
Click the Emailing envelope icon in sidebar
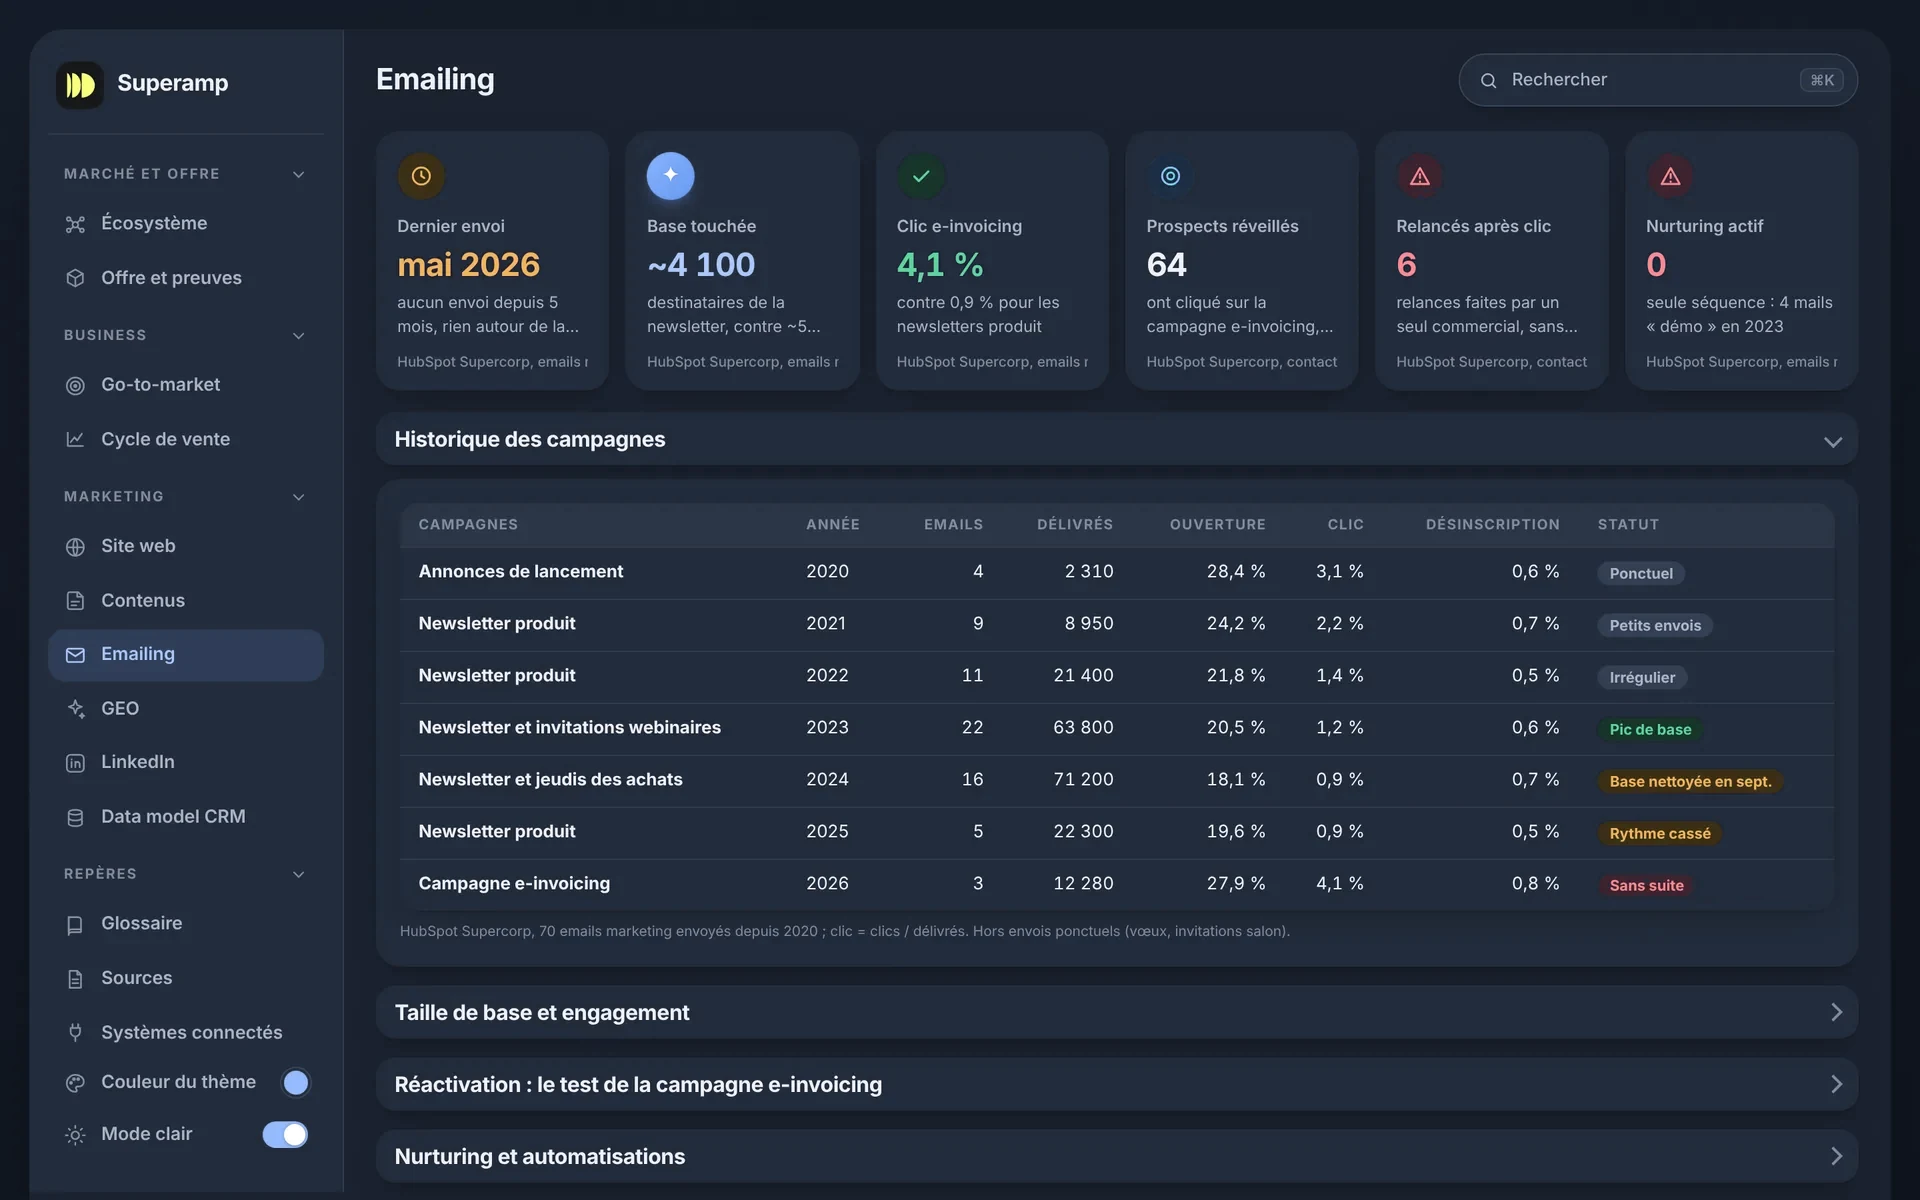click(x=75, y=655)
